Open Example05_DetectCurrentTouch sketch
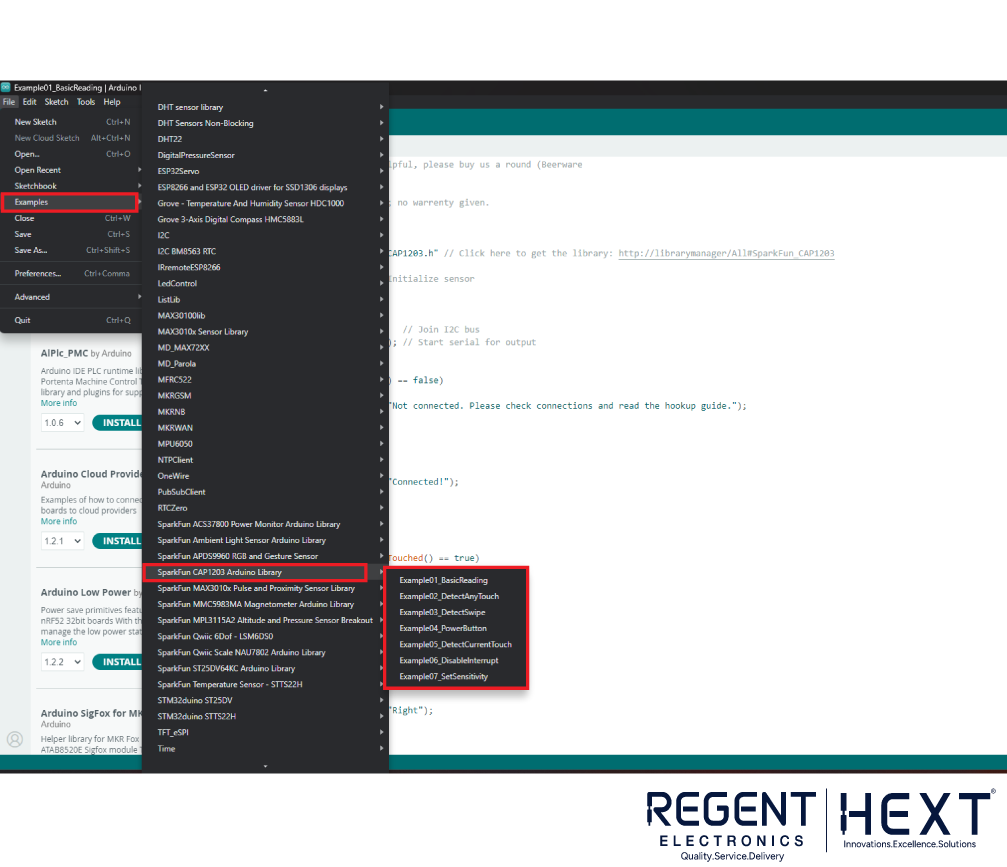 pyautogui.click(x=456, y=645)
